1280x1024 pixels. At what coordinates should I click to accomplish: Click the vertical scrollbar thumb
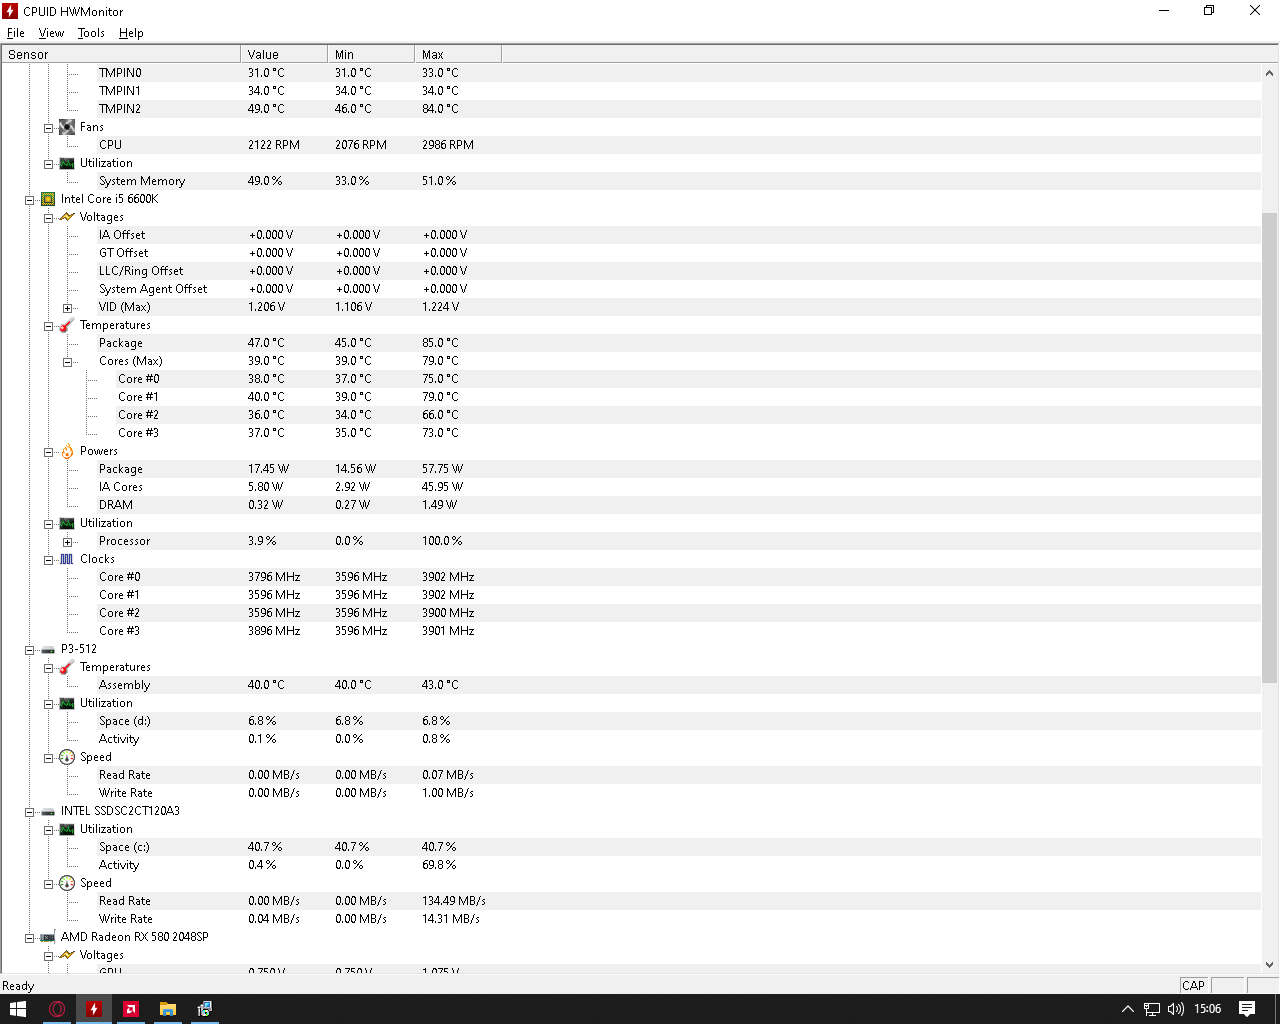tap(1270, 447)
